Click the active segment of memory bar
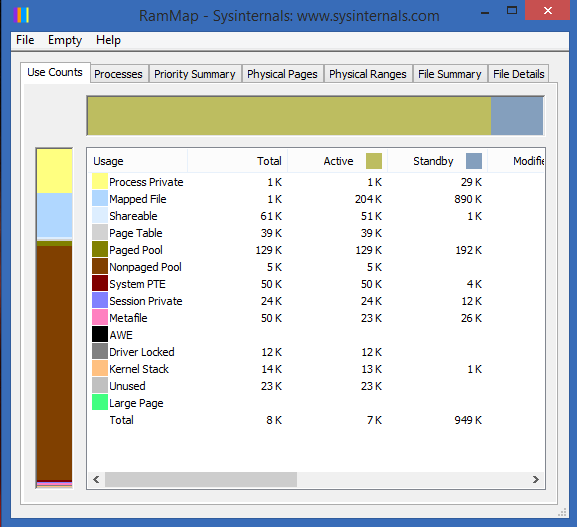Viewport: 577px width, 527px height. [289, 116]
